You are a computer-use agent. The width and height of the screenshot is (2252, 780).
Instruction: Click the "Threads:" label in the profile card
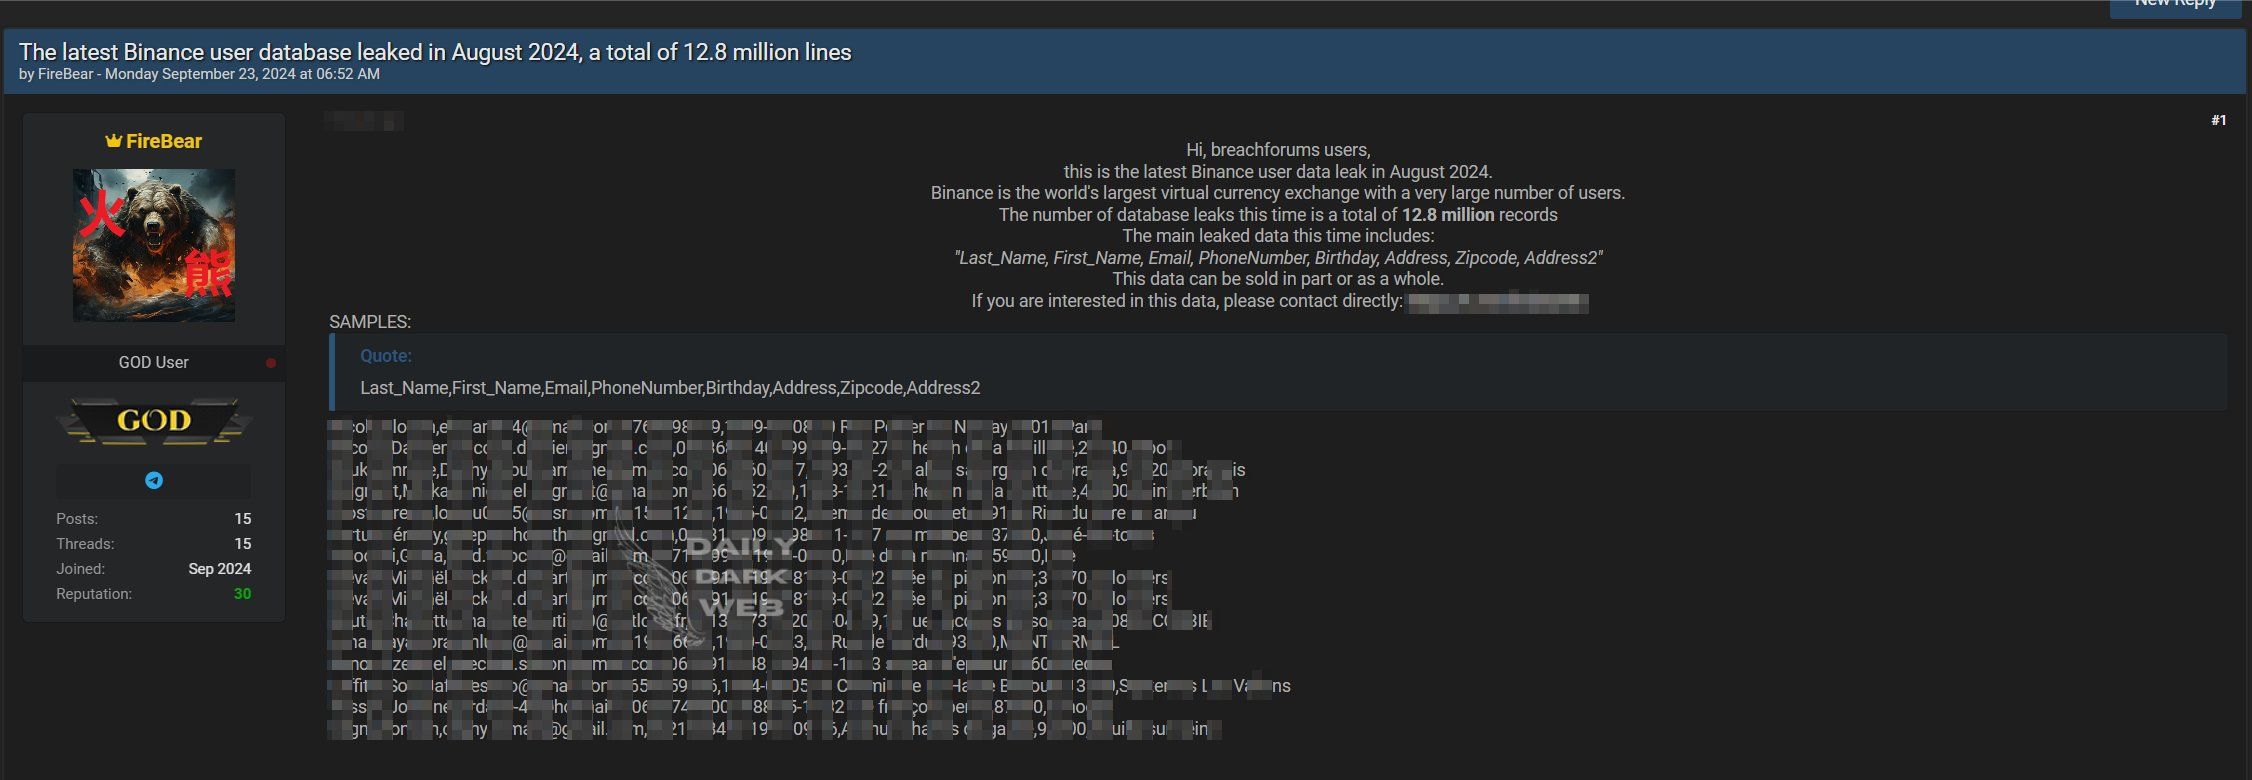click(85, 544)
